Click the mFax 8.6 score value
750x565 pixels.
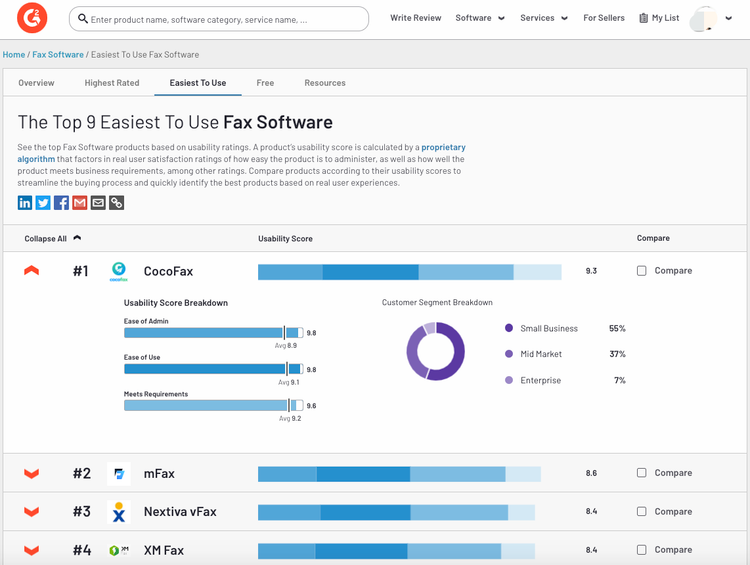tap(591, 473)
